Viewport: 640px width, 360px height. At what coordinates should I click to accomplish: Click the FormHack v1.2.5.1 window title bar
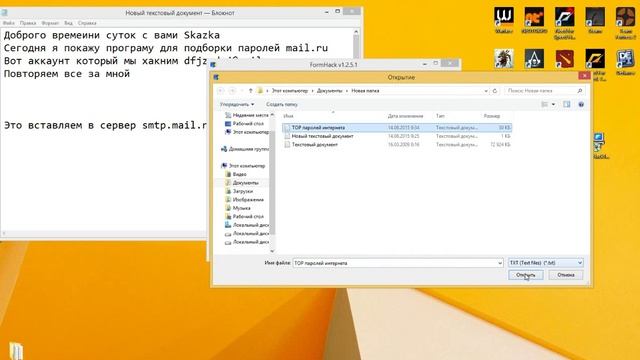coord(333,64)
